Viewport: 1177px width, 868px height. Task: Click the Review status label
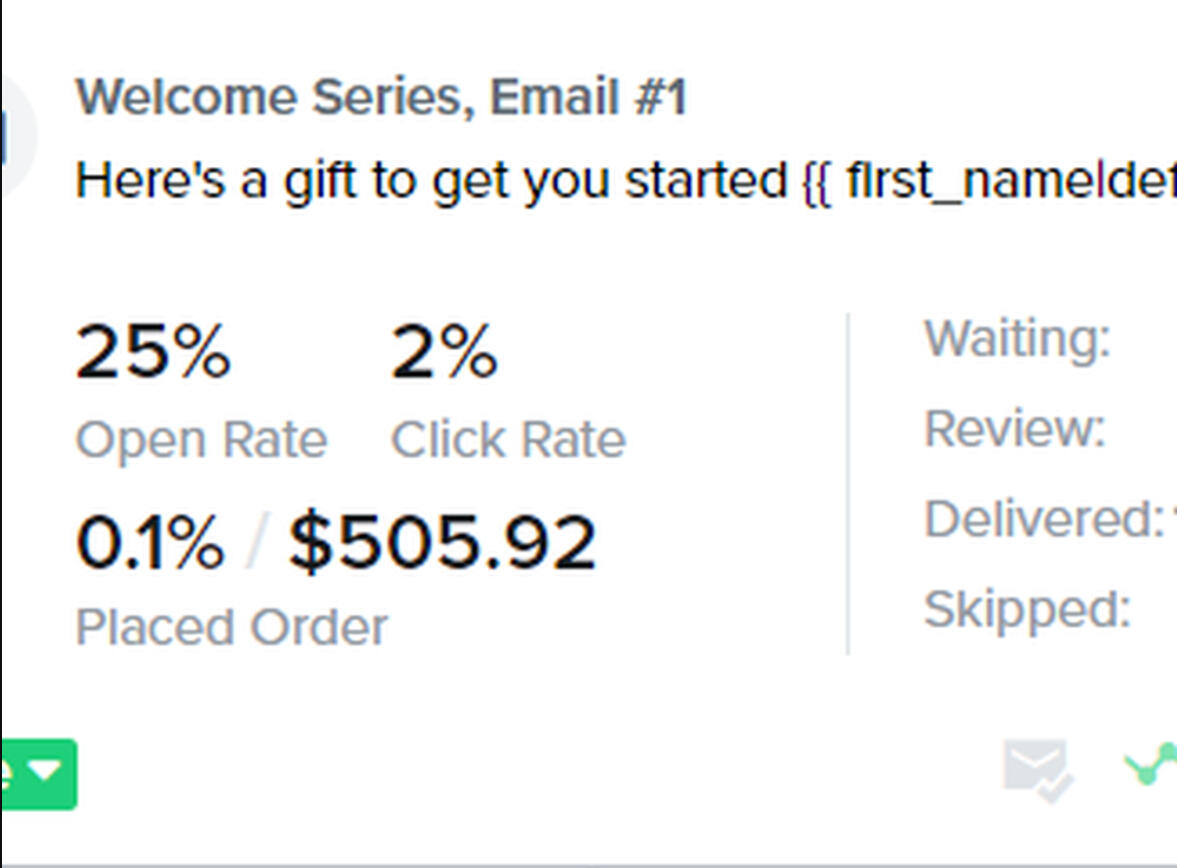click(x=1014, y=429)
